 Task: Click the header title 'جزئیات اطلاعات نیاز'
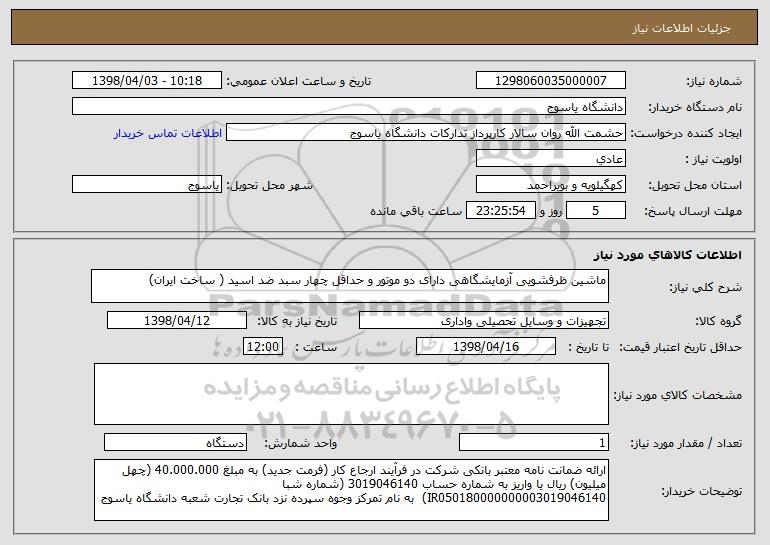pos(681,28)
